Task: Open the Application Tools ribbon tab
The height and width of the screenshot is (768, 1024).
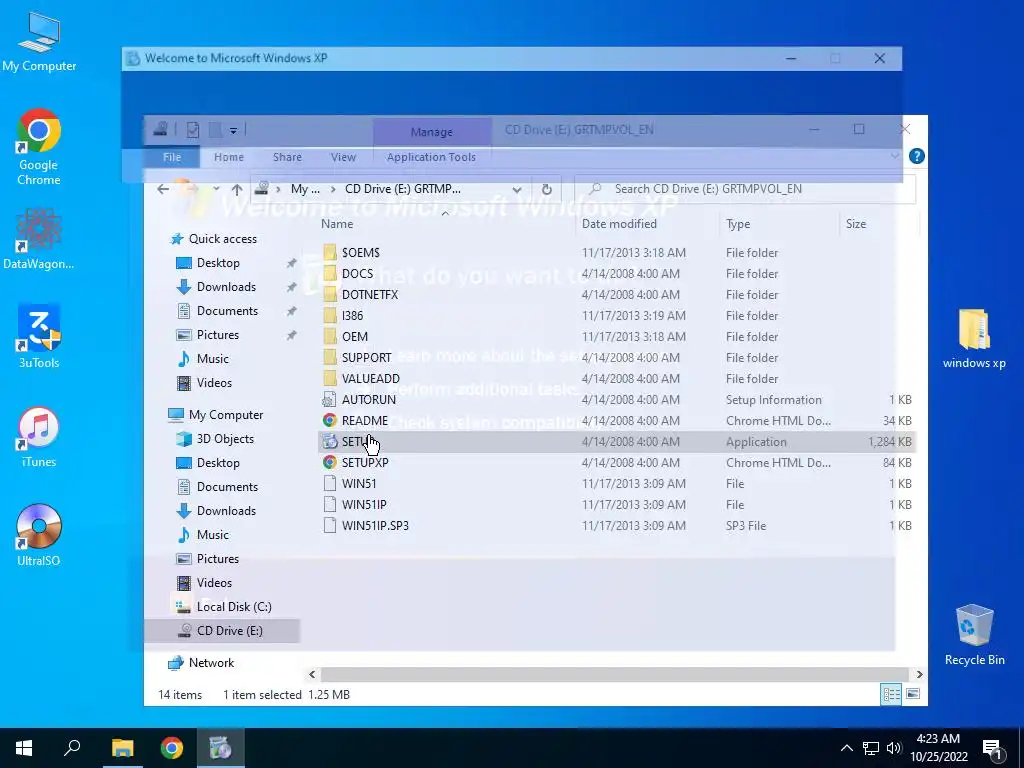Action: (x=431, y=157)
